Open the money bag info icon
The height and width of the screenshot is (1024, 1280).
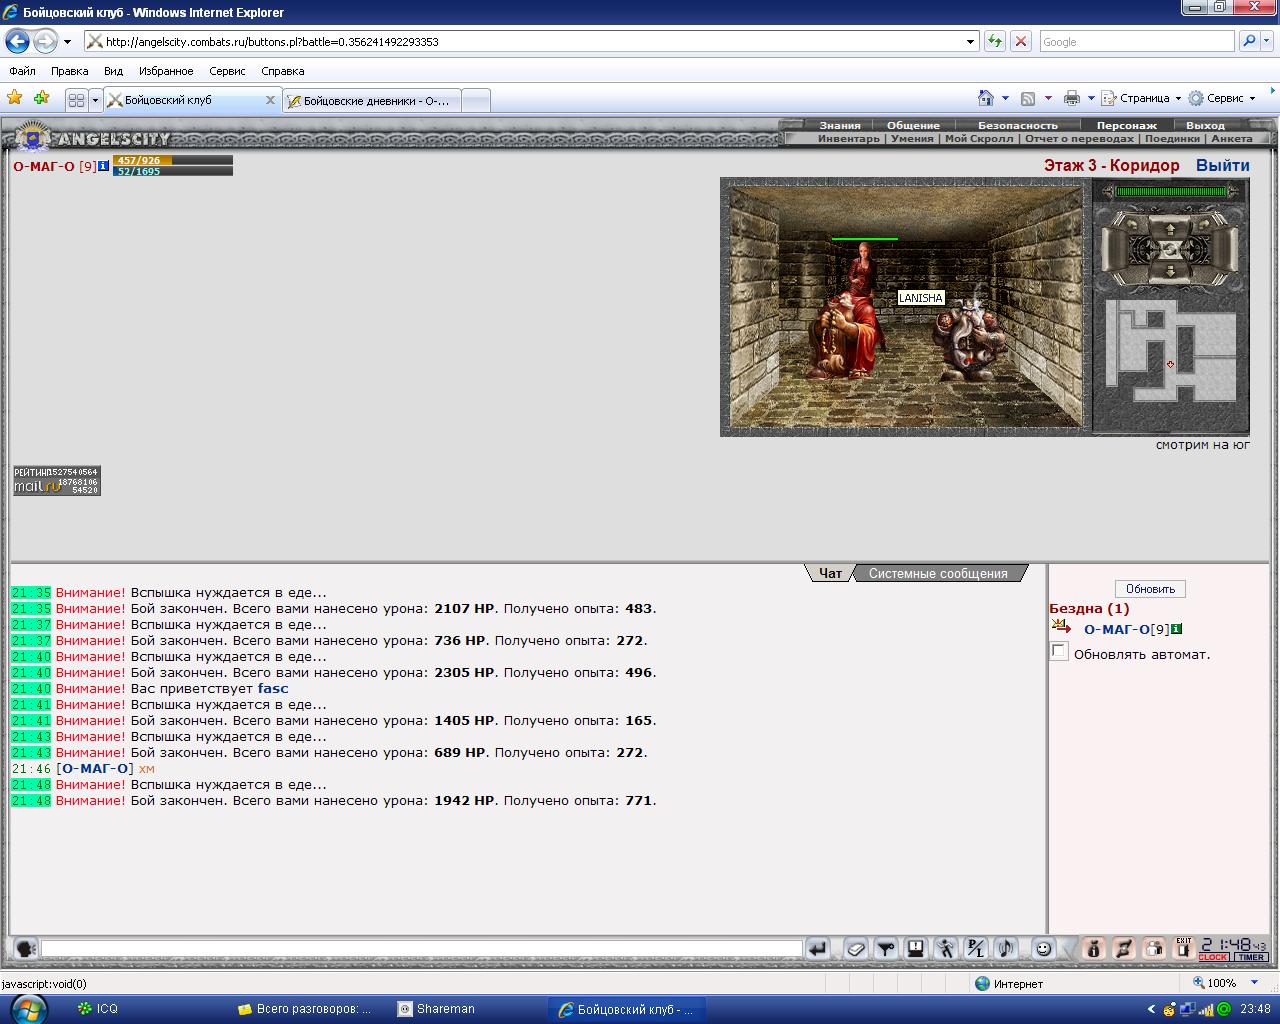(x=1093, y=949)
